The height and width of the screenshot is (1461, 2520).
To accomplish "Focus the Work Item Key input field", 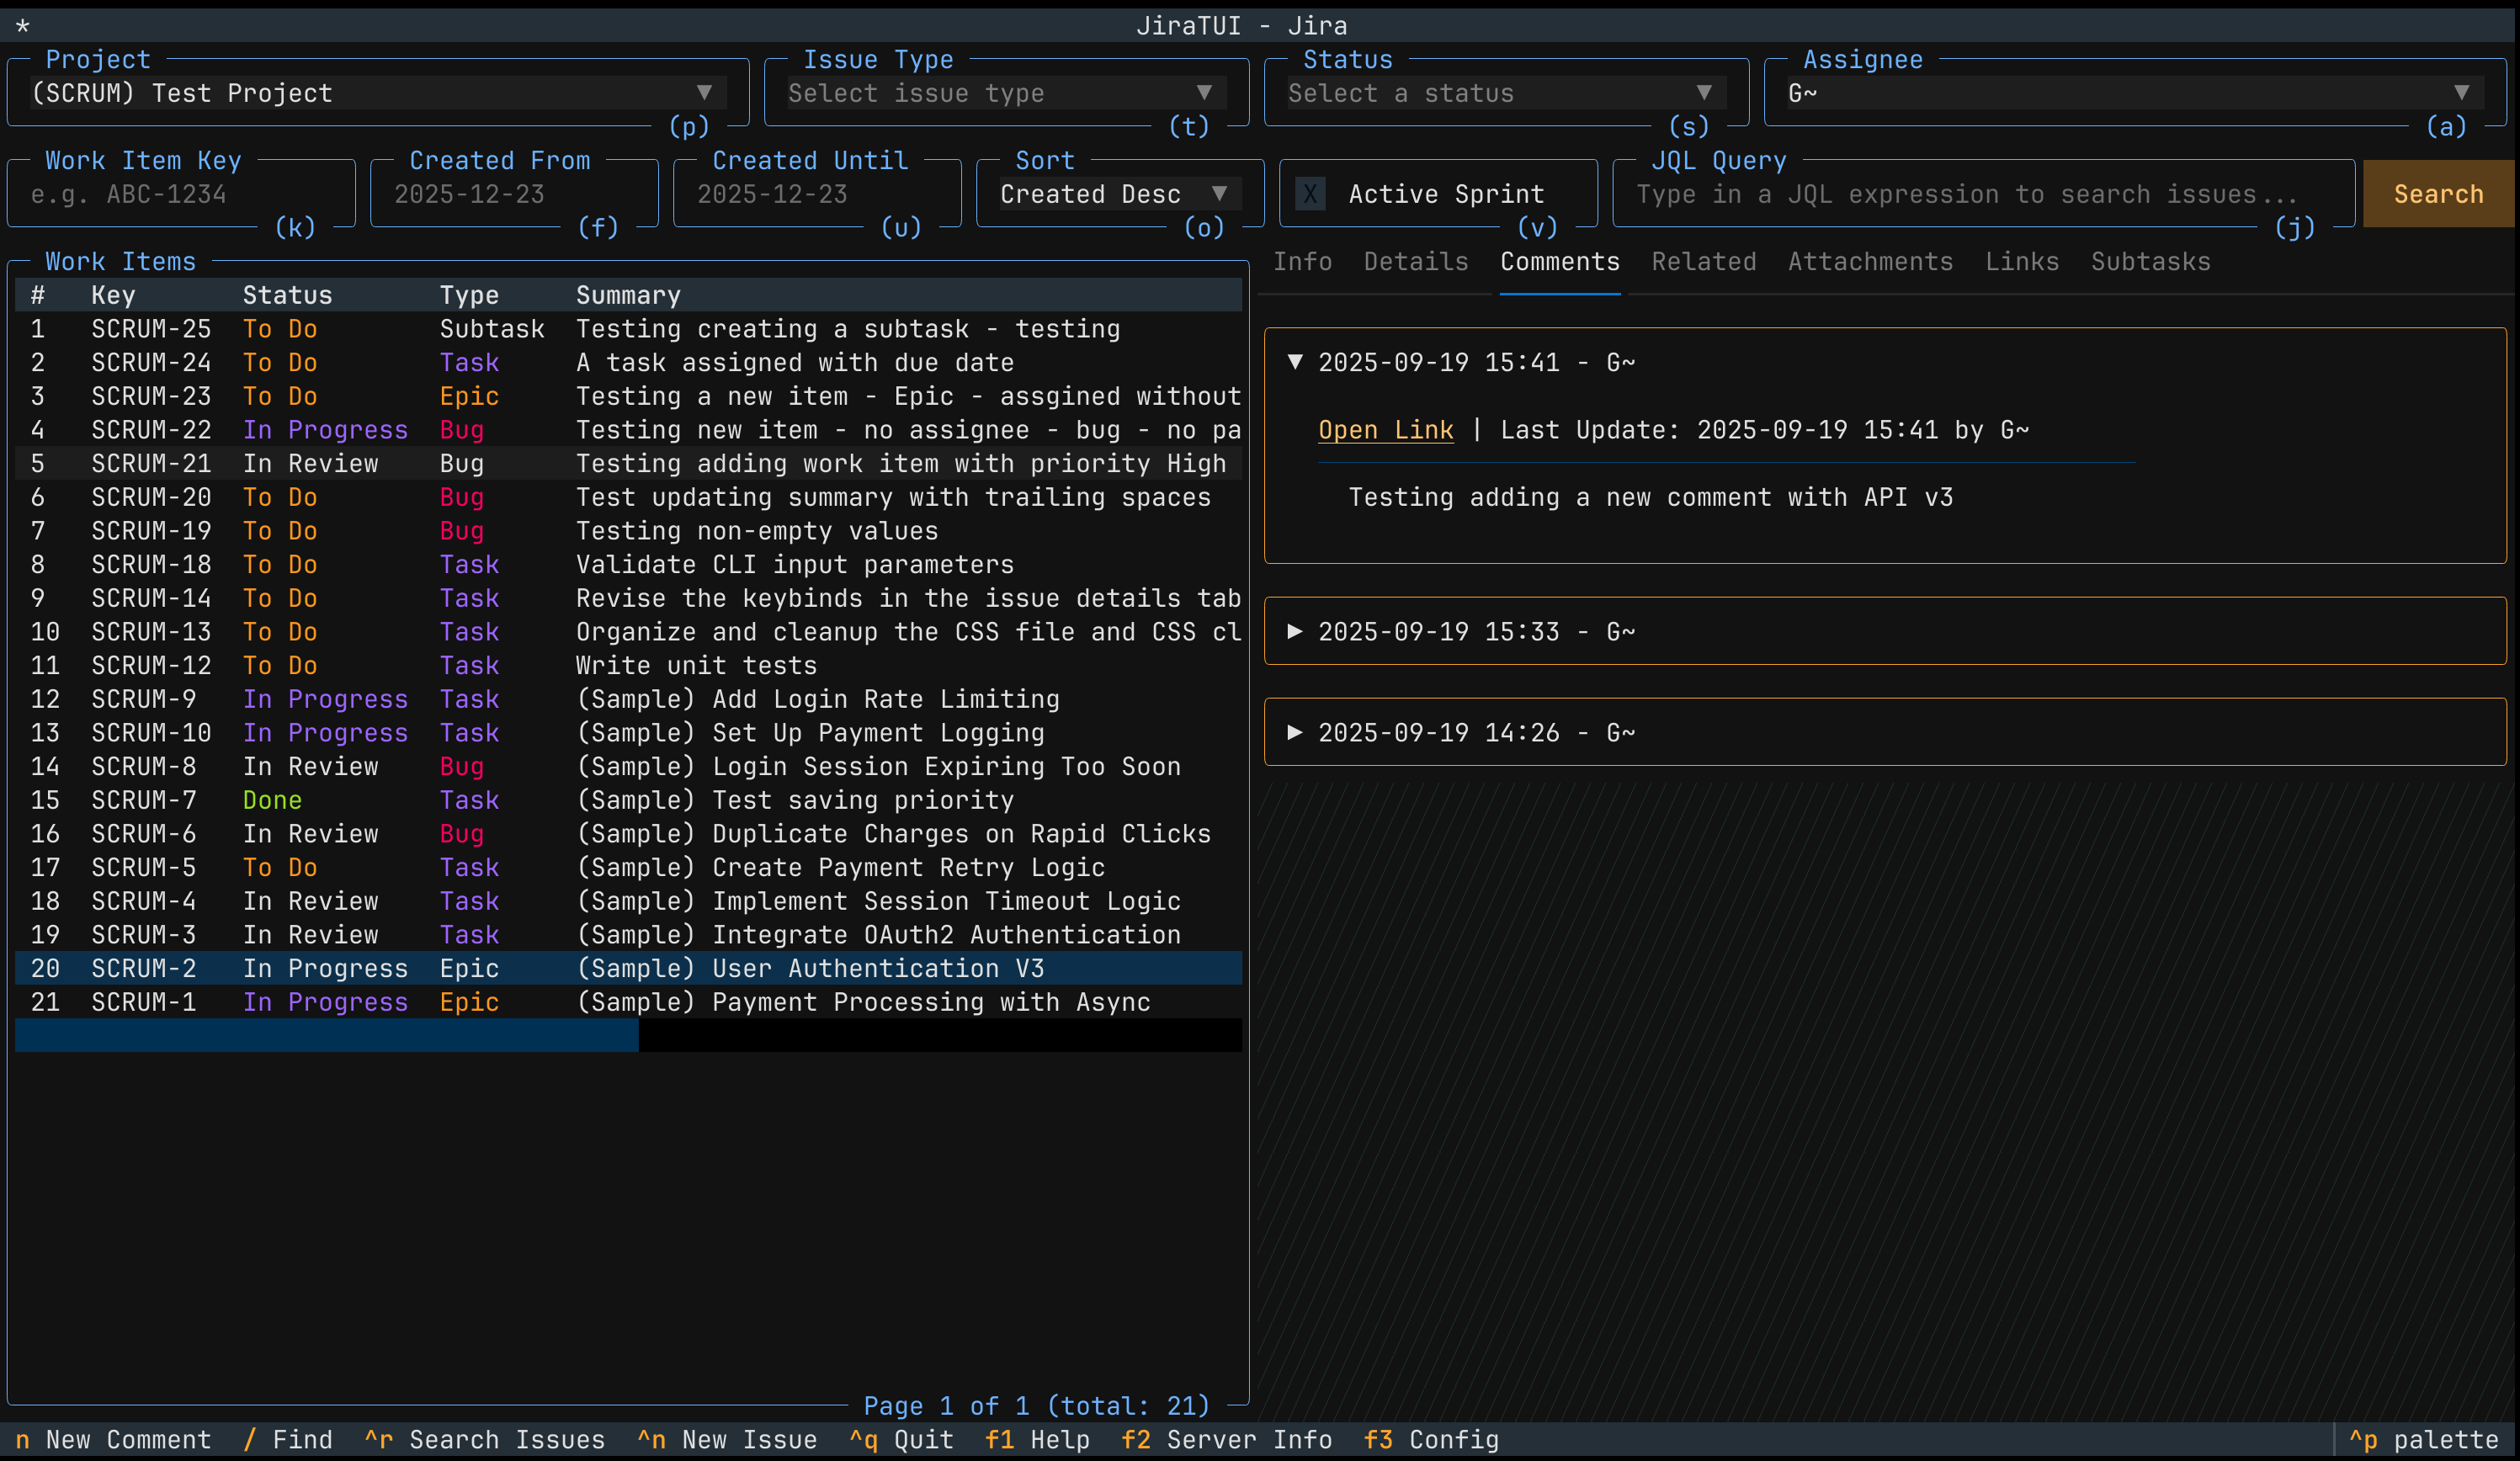I will point(181,194).
